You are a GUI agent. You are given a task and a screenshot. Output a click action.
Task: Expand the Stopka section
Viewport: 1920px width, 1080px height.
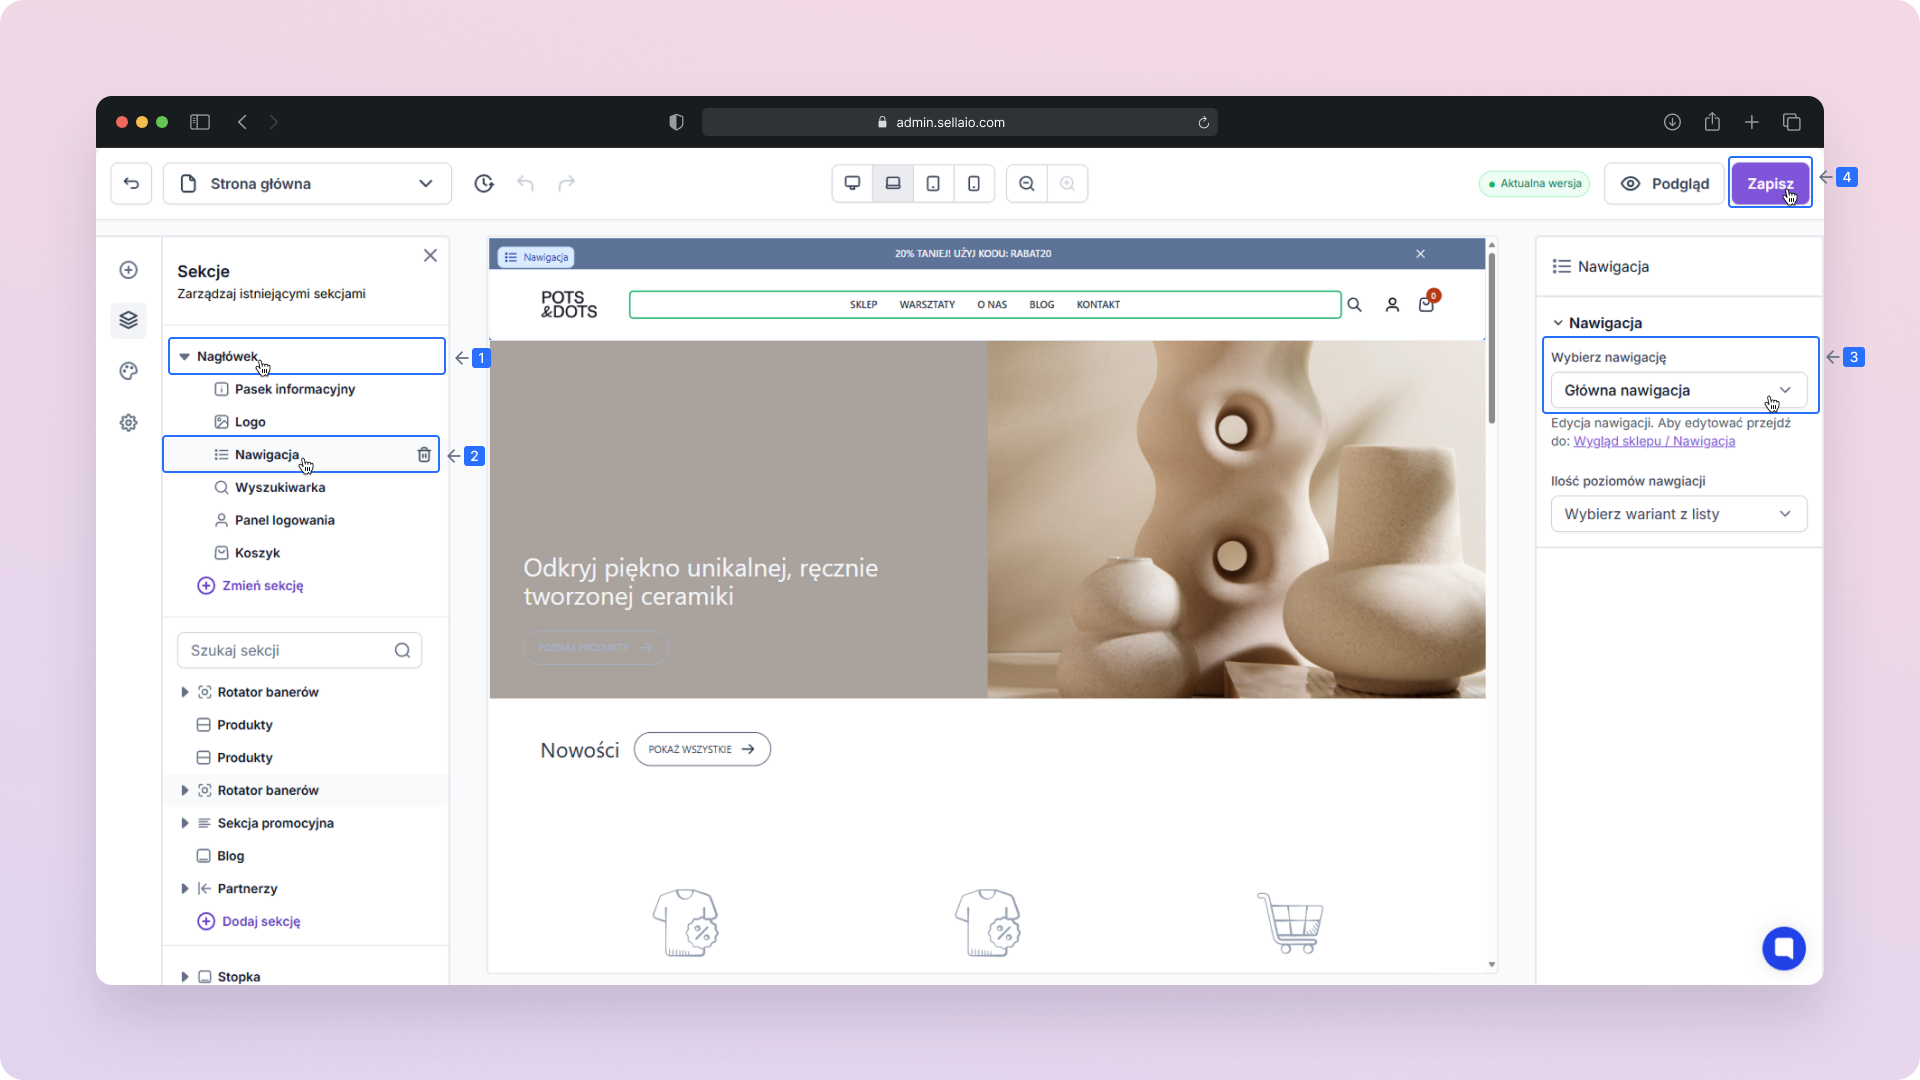coord(185,976)
